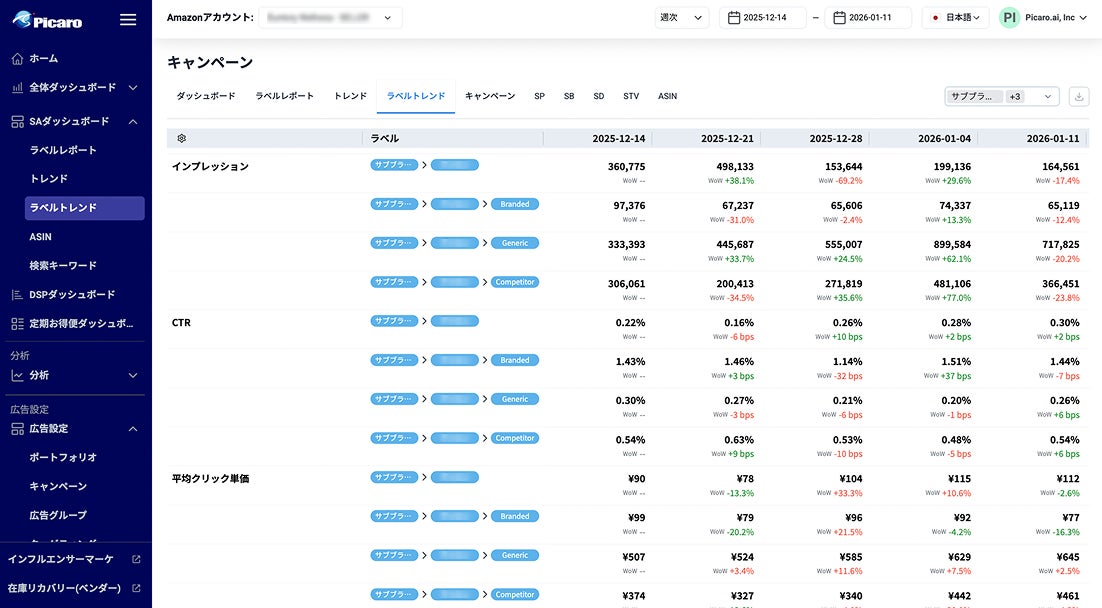The image size is (1102, 608).
Task: Click the hamburger menu icon
Action: 128,20
